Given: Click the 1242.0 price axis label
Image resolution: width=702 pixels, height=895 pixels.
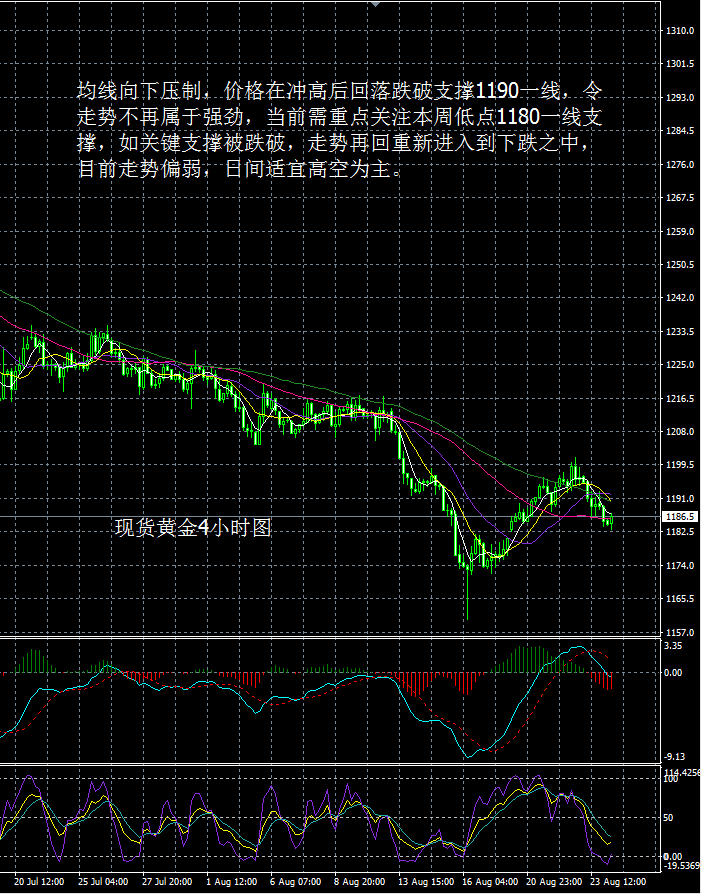Looking at the screenshot, I should tap(680, 298).
